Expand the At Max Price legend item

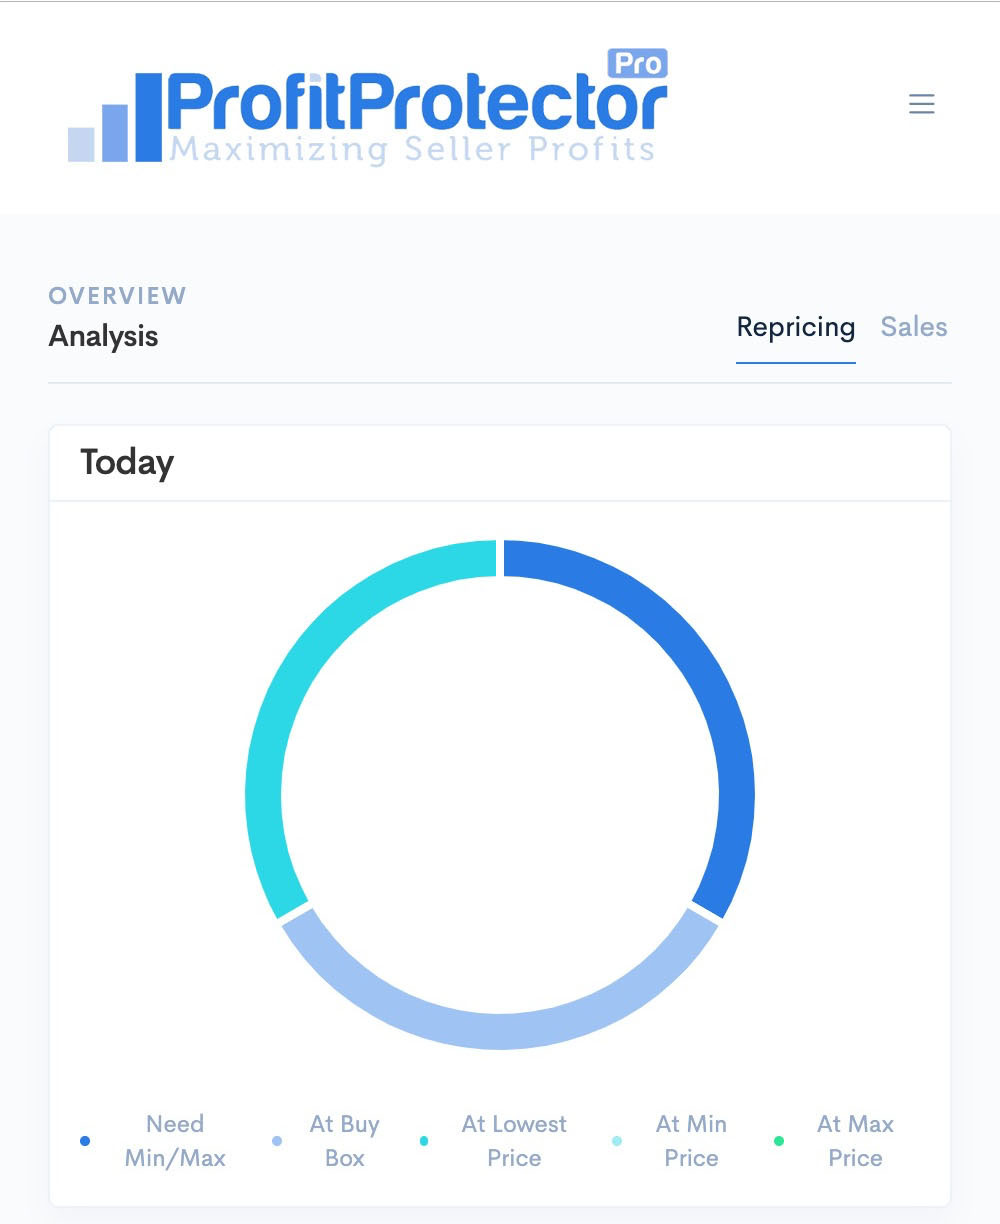coord(855,1140)
